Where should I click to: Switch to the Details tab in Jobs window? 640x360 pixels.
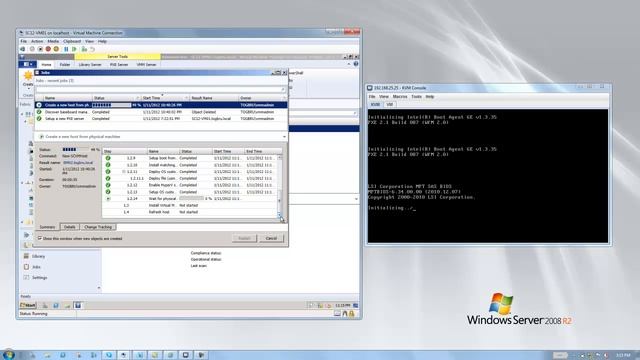click(69, 227)
